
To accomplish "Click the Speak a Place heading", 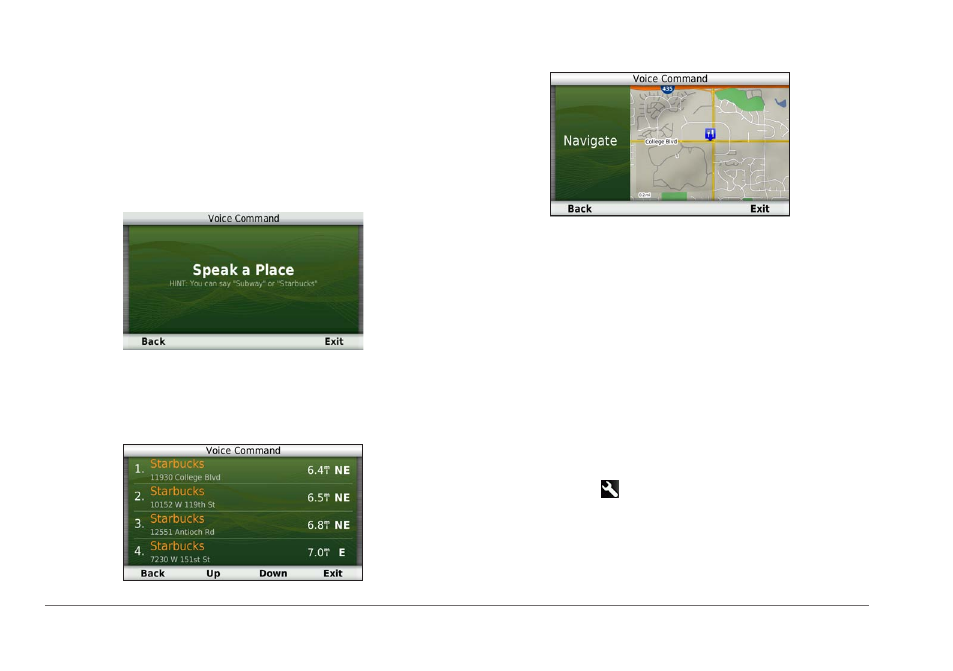I will 243,270.
